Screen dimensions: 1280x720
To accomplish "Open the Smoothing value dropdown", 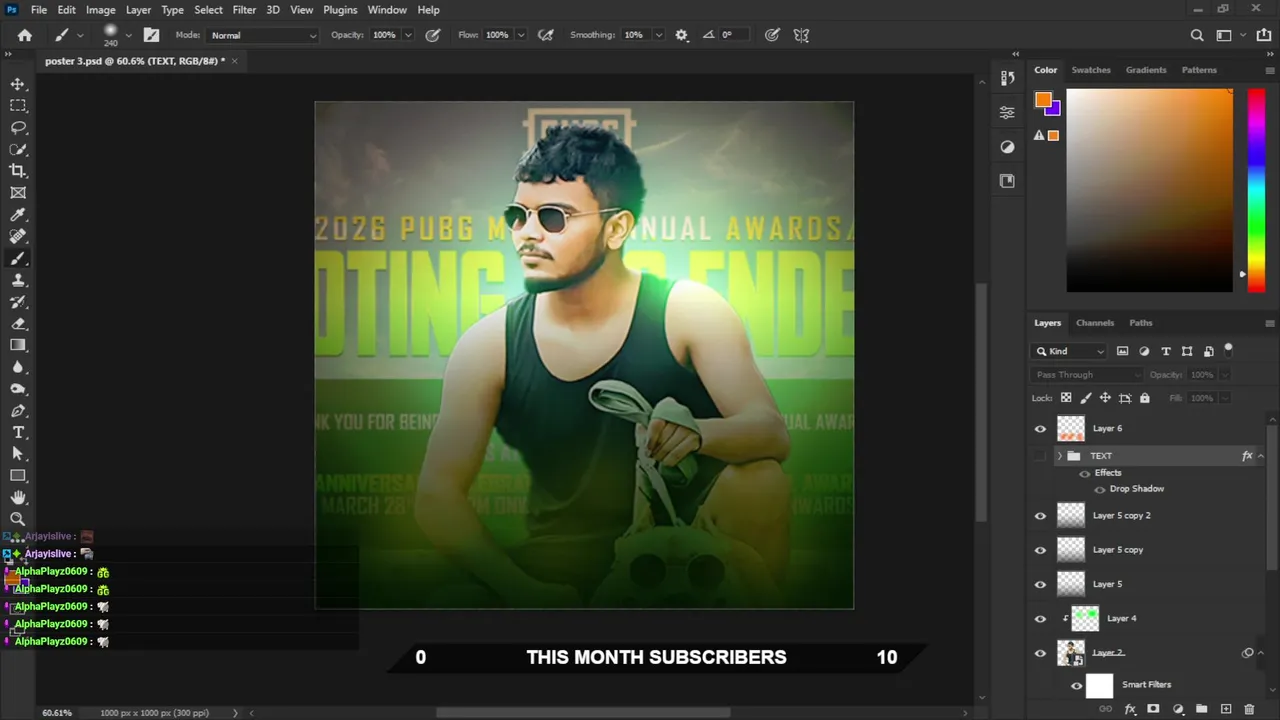I will [658, 35].
